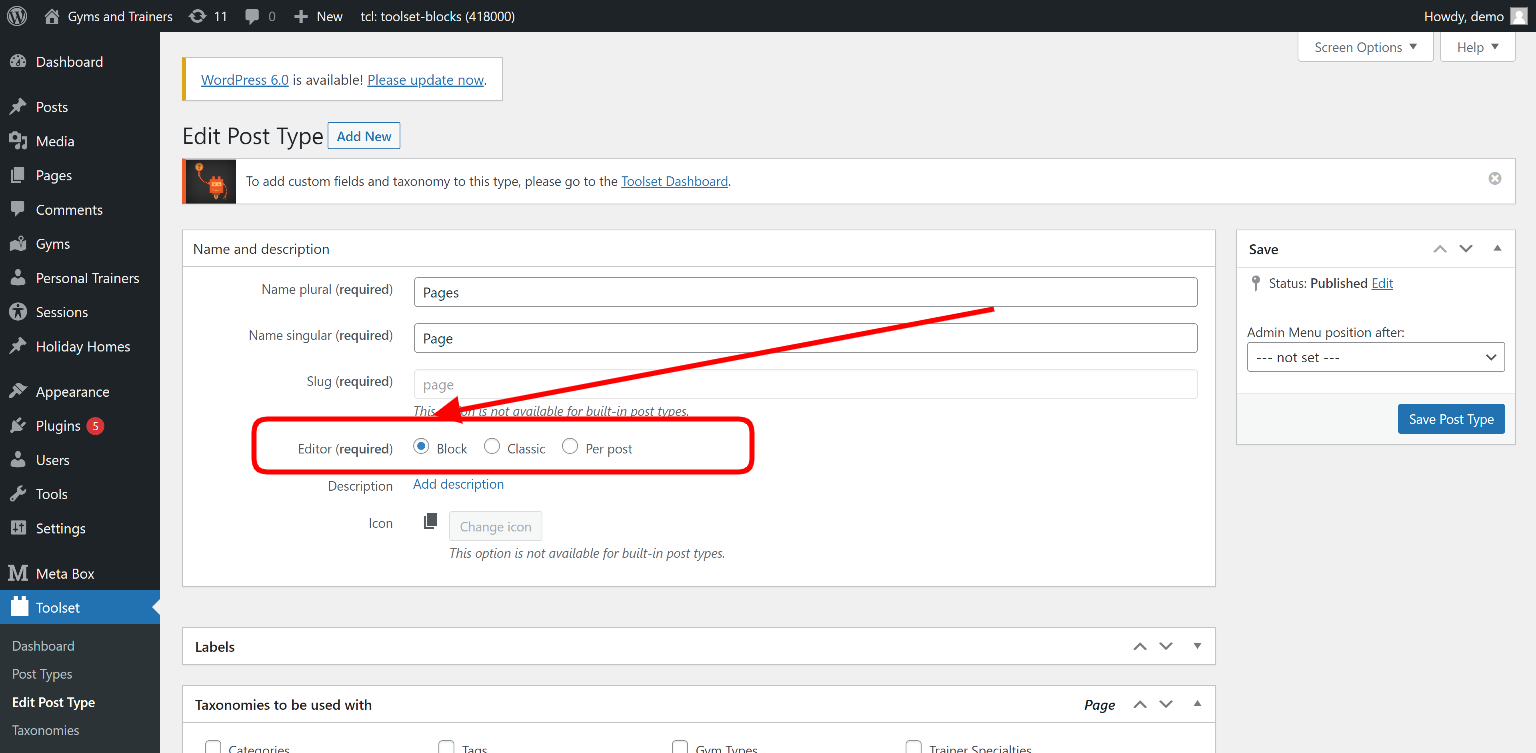
Task: Click the Users icon in sidebar
Action: [18, 460]
